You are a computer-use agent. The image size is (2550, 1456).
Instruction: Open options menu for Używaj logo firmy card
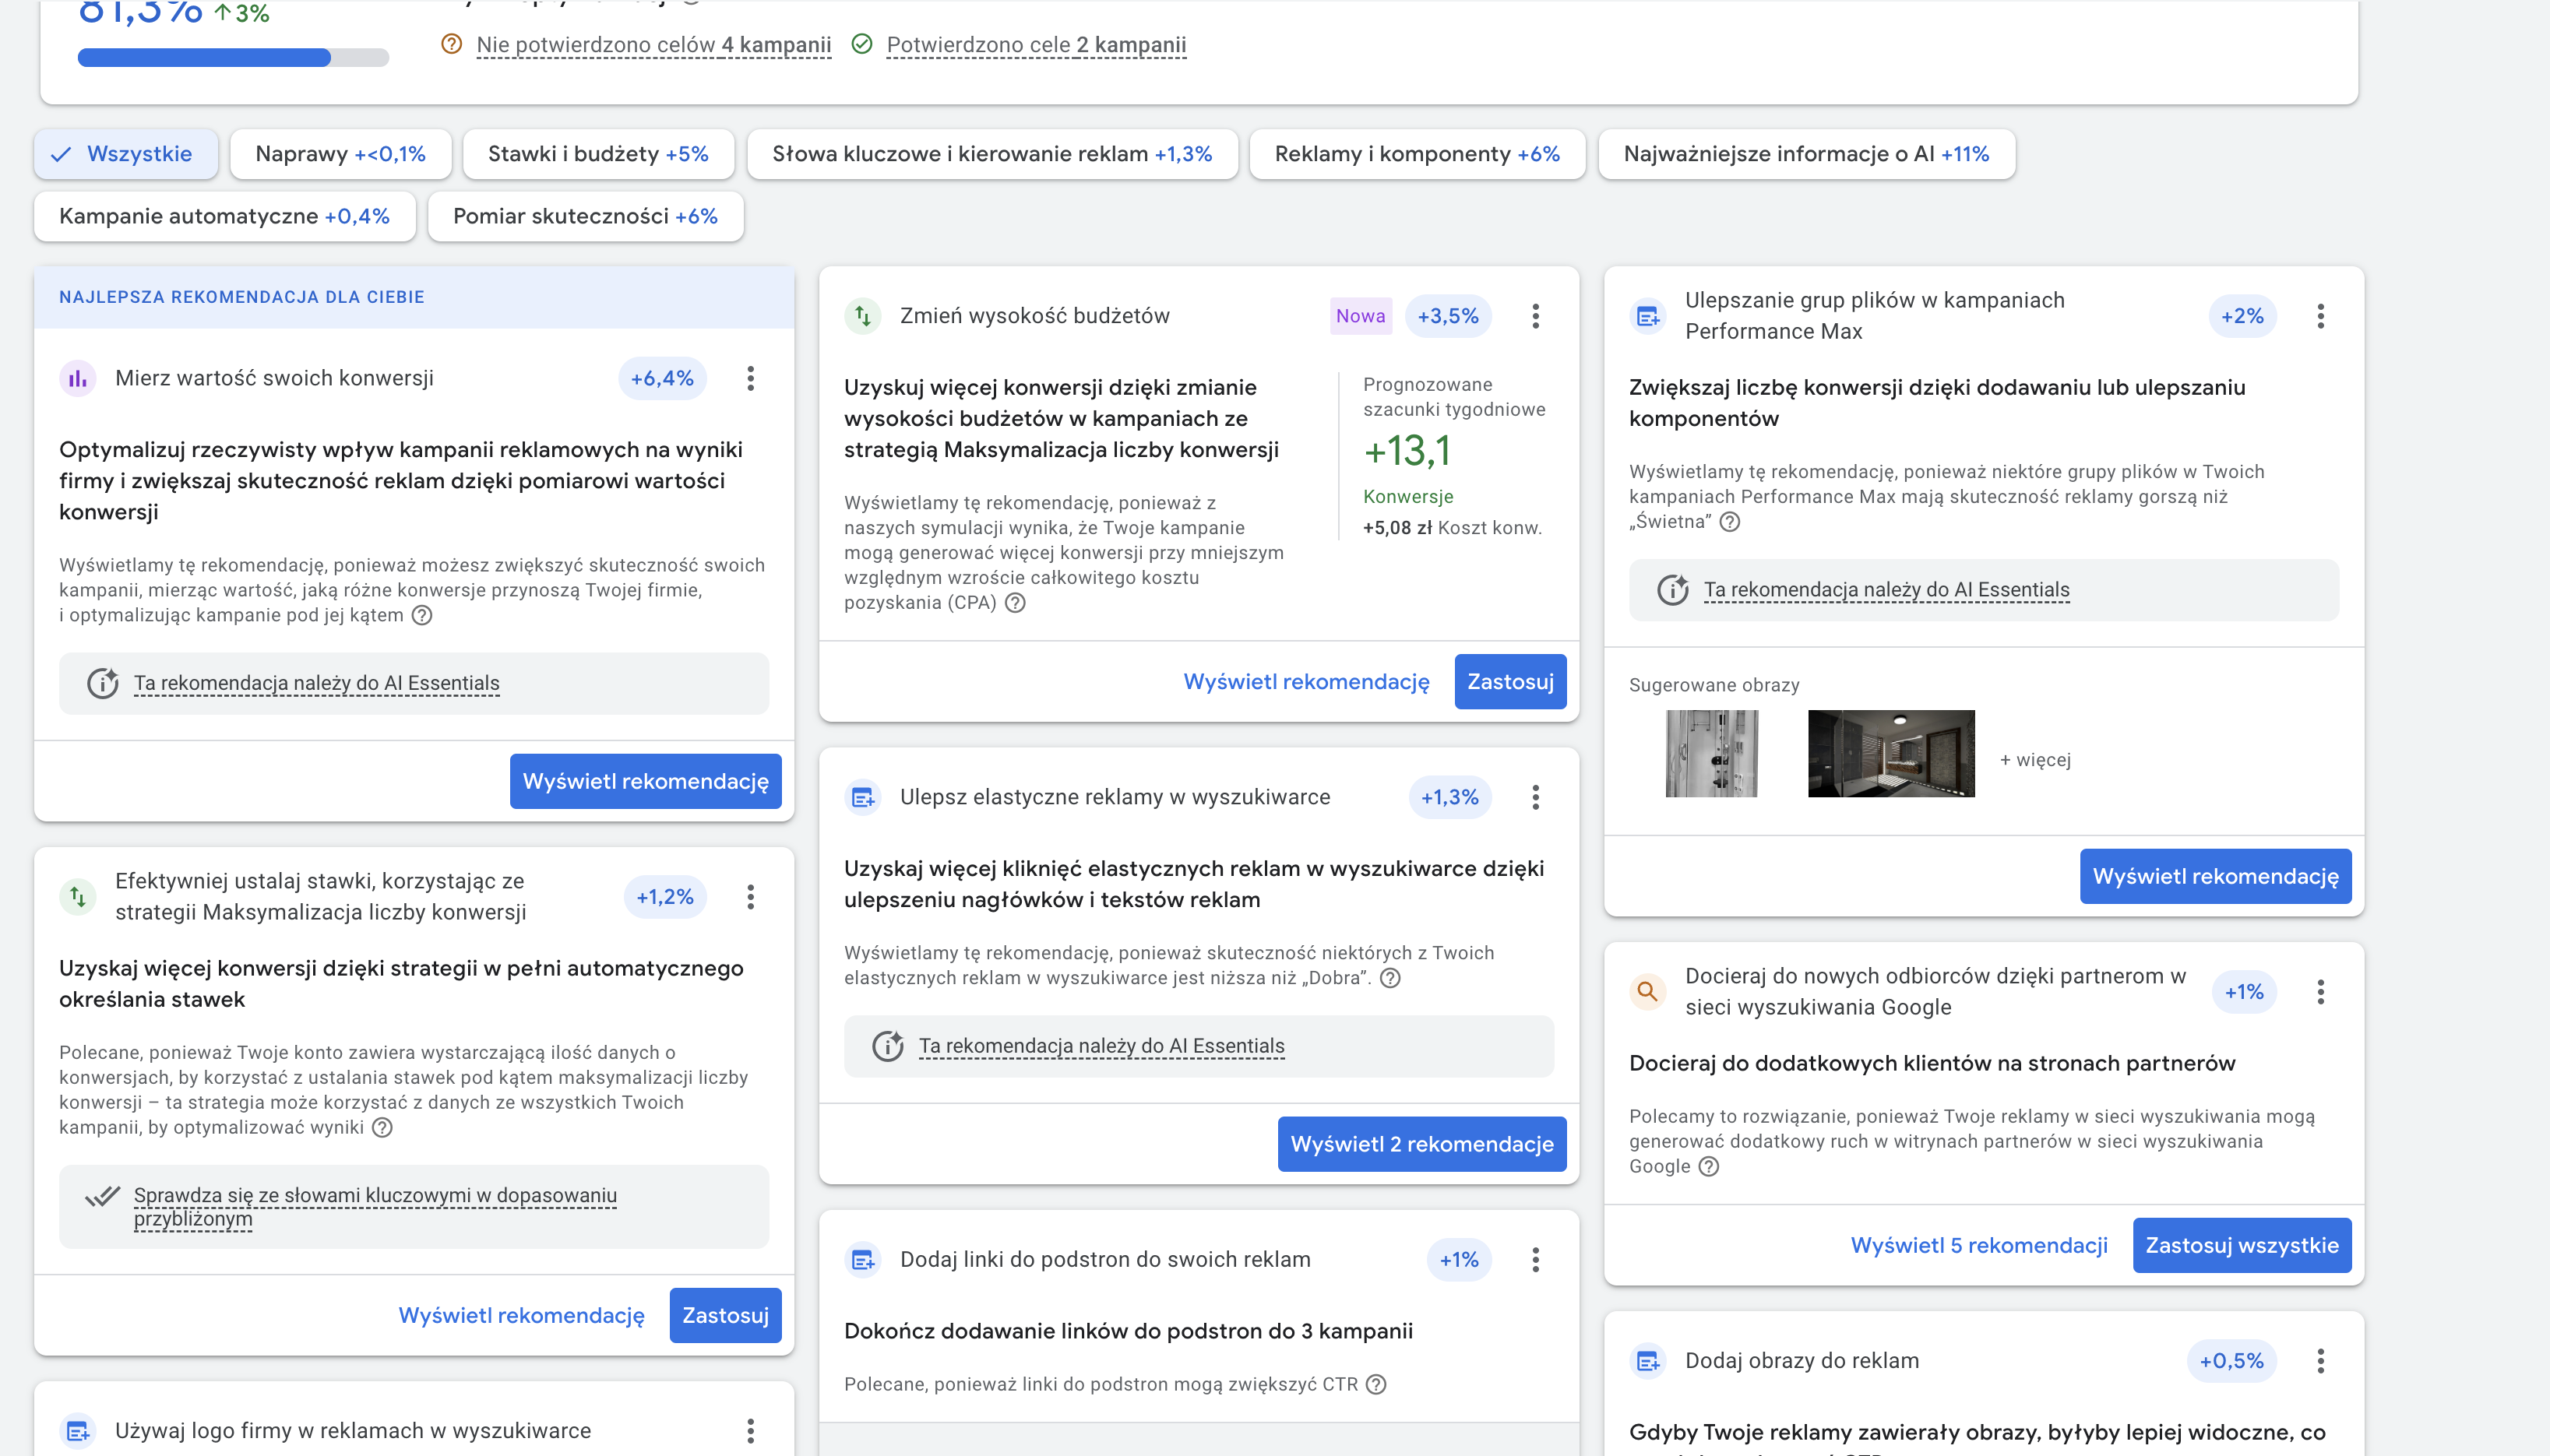click(750, 1431)
